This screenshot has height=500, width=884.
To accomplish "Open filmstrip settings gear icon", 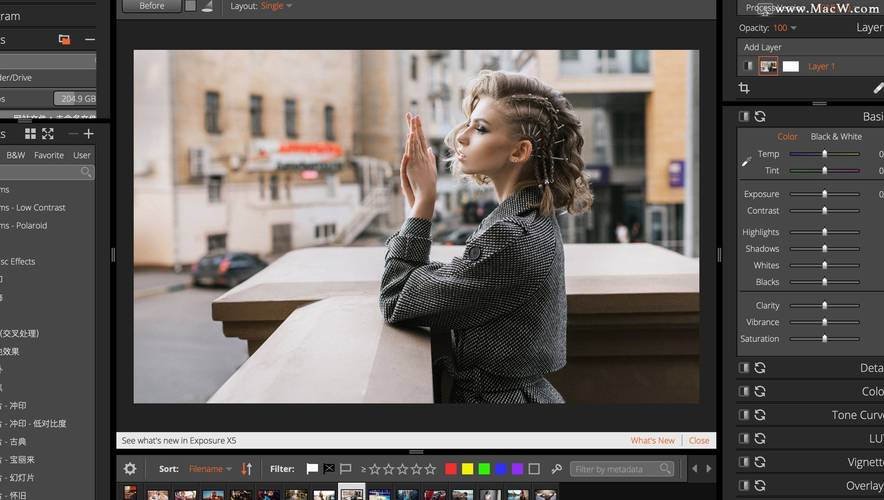I will (130, 468).
